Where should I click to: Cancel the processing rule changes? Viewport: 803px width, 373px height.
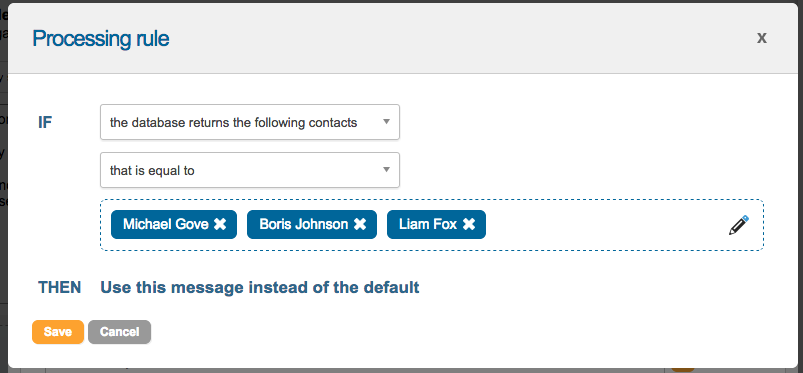(119, 332)
